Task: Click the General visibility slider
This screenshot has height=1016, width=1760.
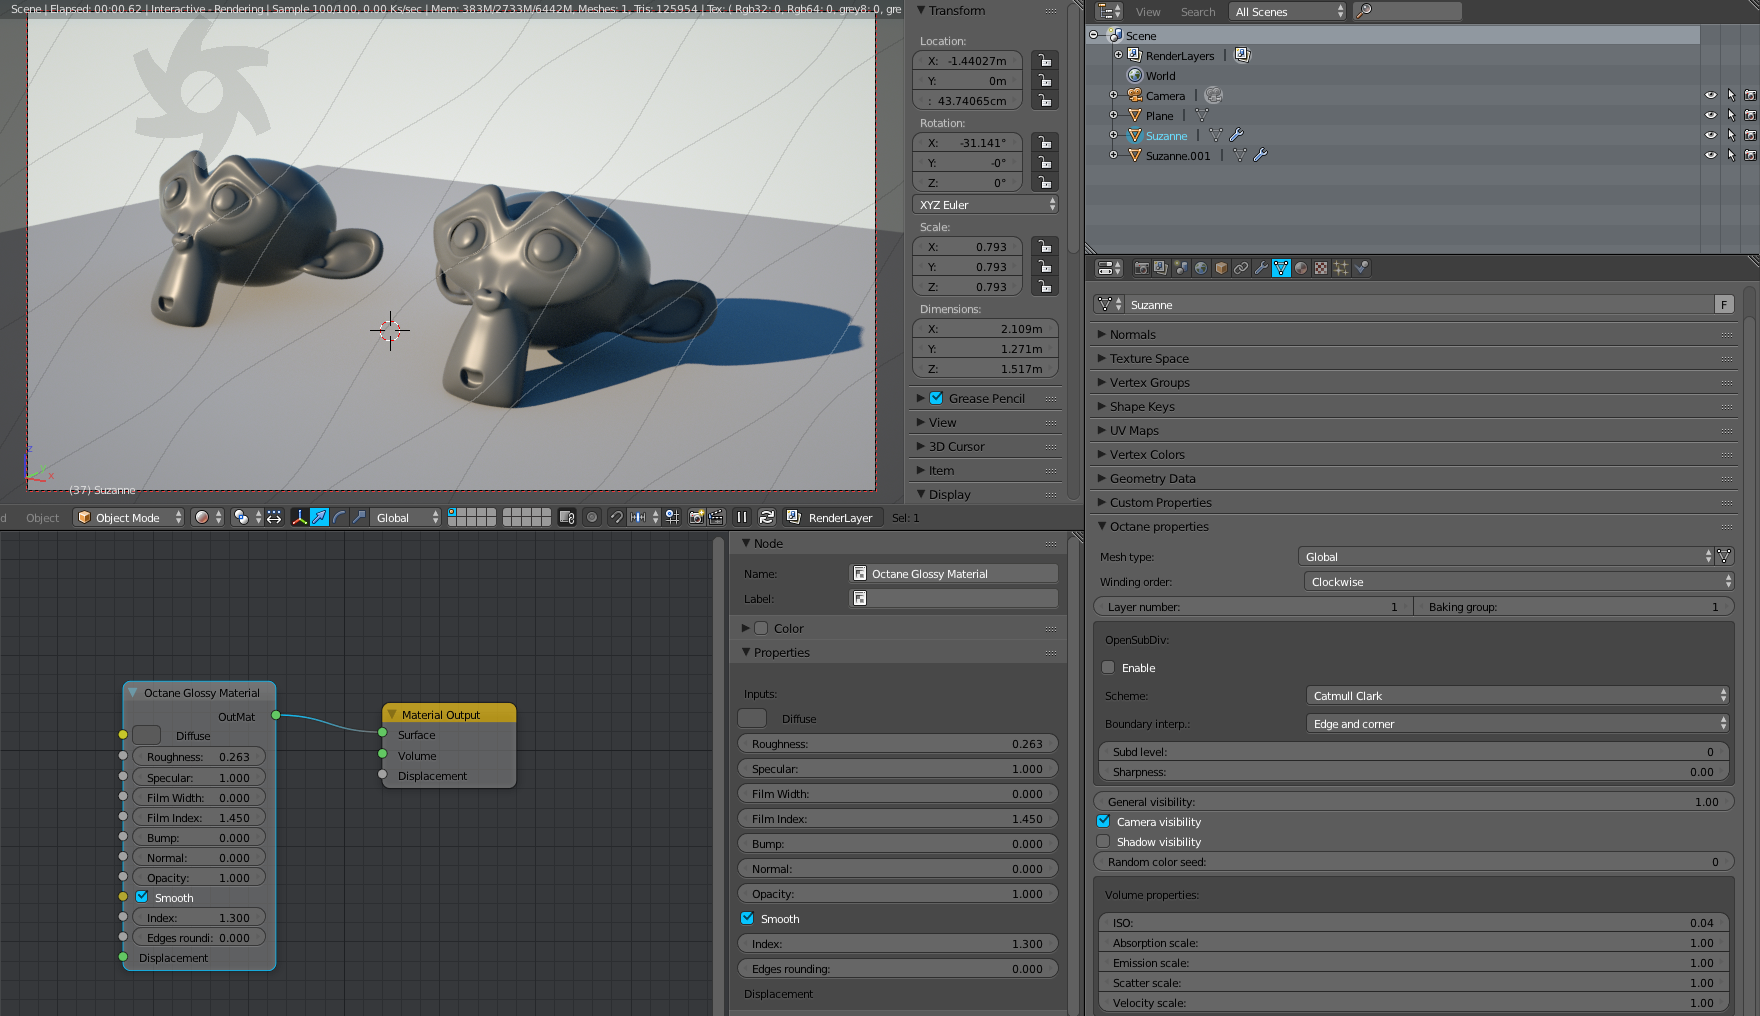Action: pos(1413,801)
